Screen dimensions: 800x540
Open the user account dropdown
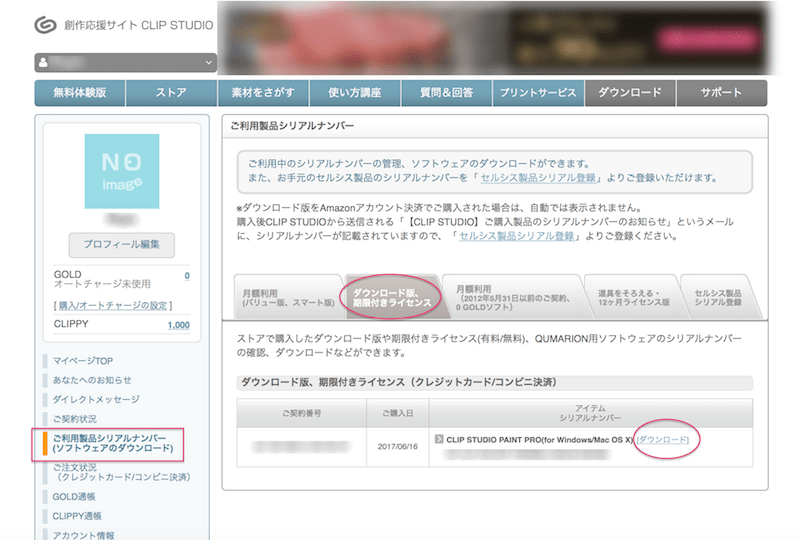tap(126, 62)
